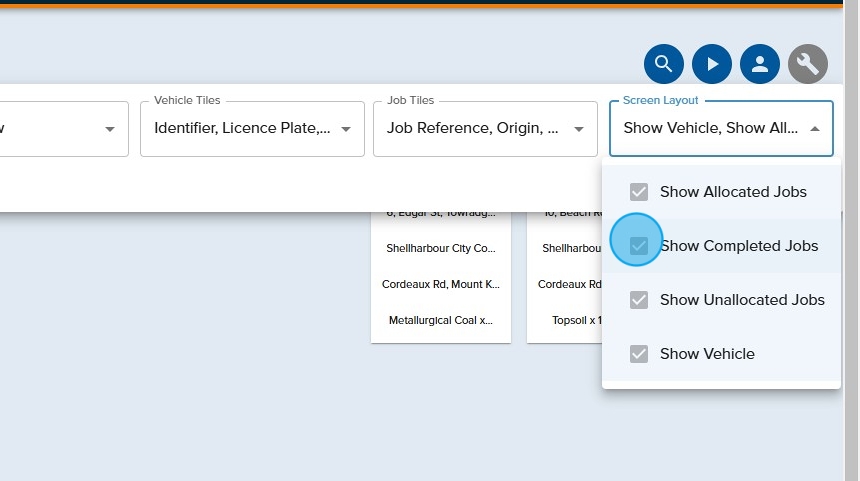Open the user profile icon
860x481 pixels.
(760, 64)
